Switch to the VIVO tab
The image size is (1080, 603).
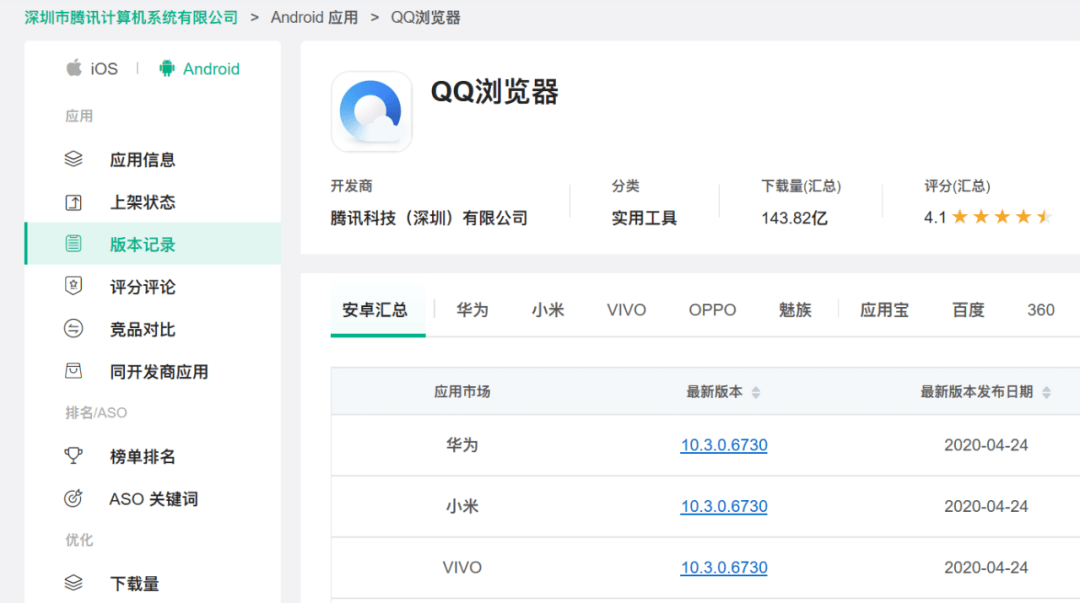(x=627, y=310)
